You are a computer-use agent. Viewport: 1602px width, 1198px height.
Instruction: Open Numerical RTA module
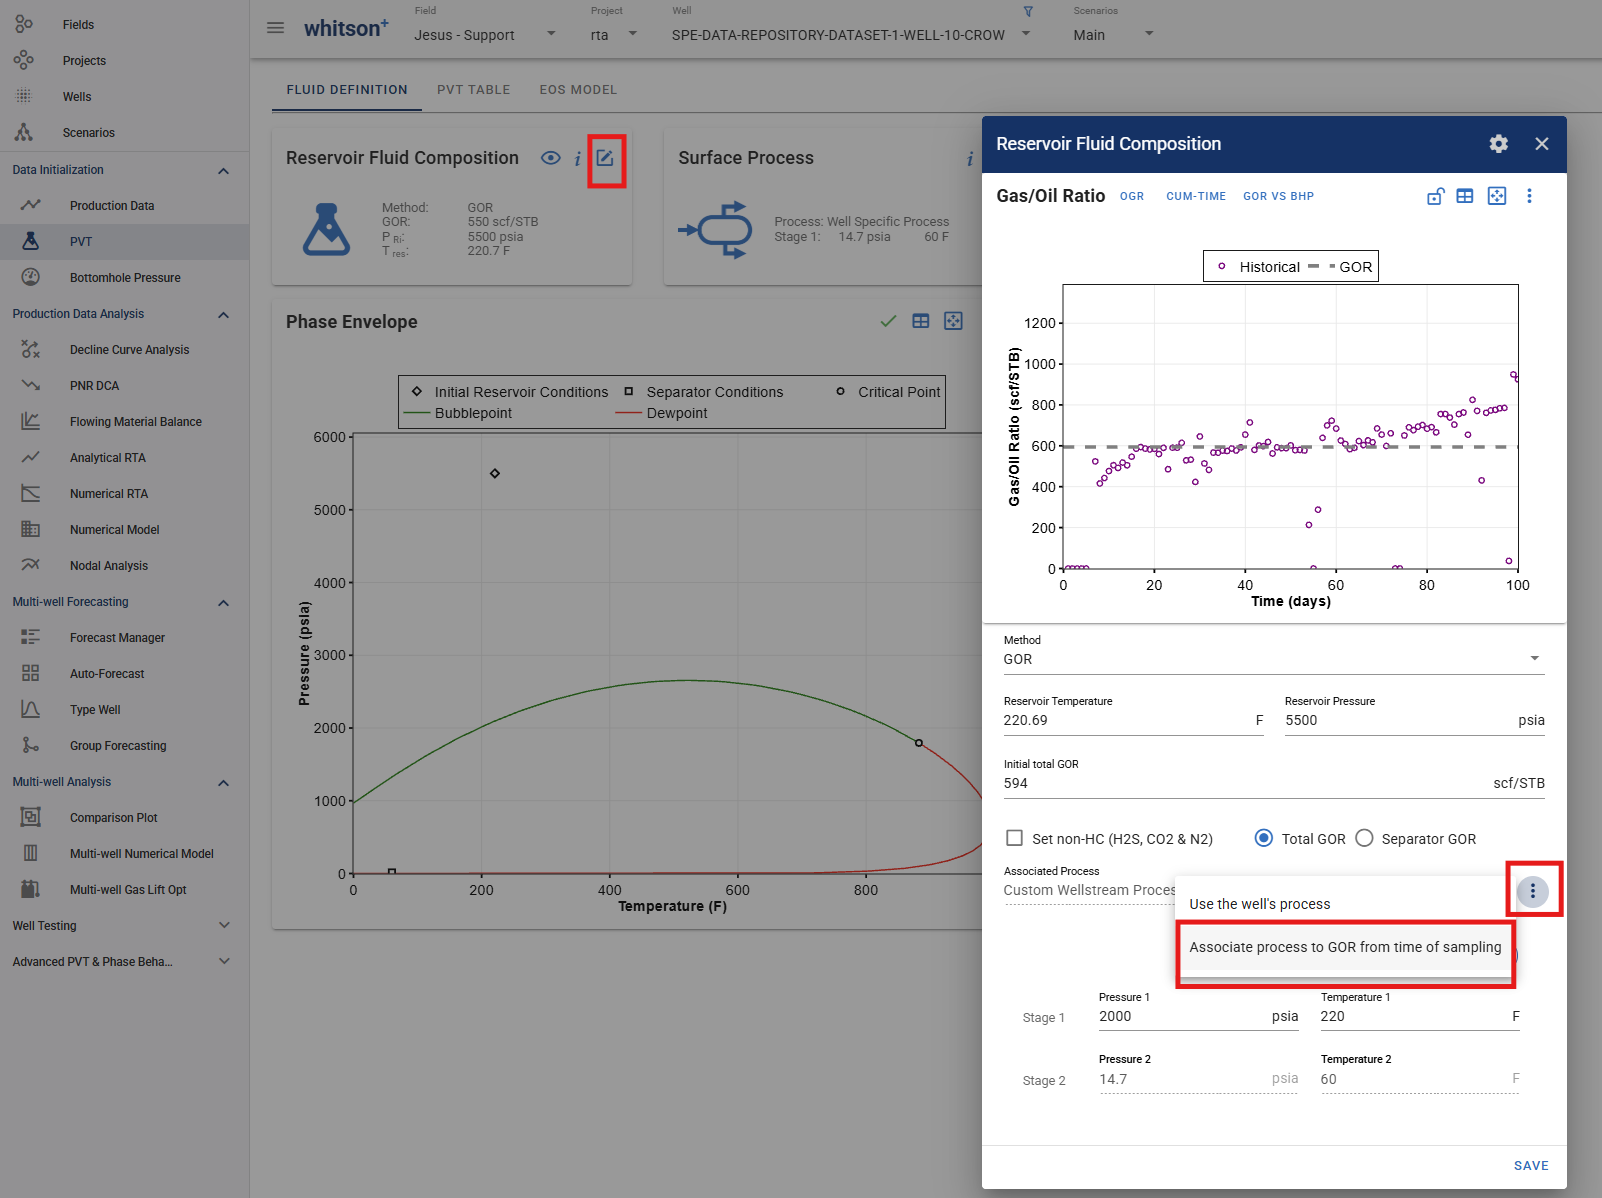108,494
